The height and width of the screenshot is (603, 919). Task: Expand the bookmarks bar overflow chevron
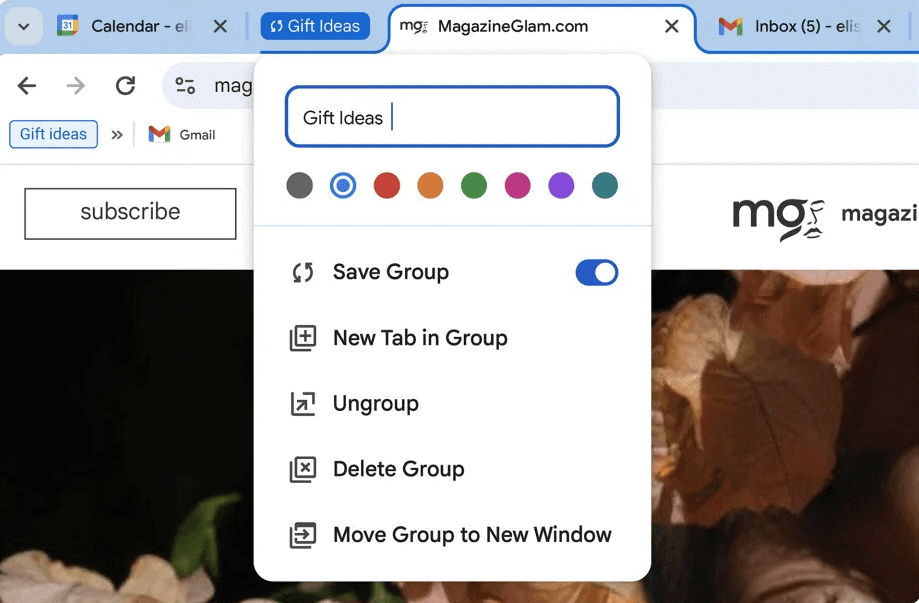coord(117,135)
